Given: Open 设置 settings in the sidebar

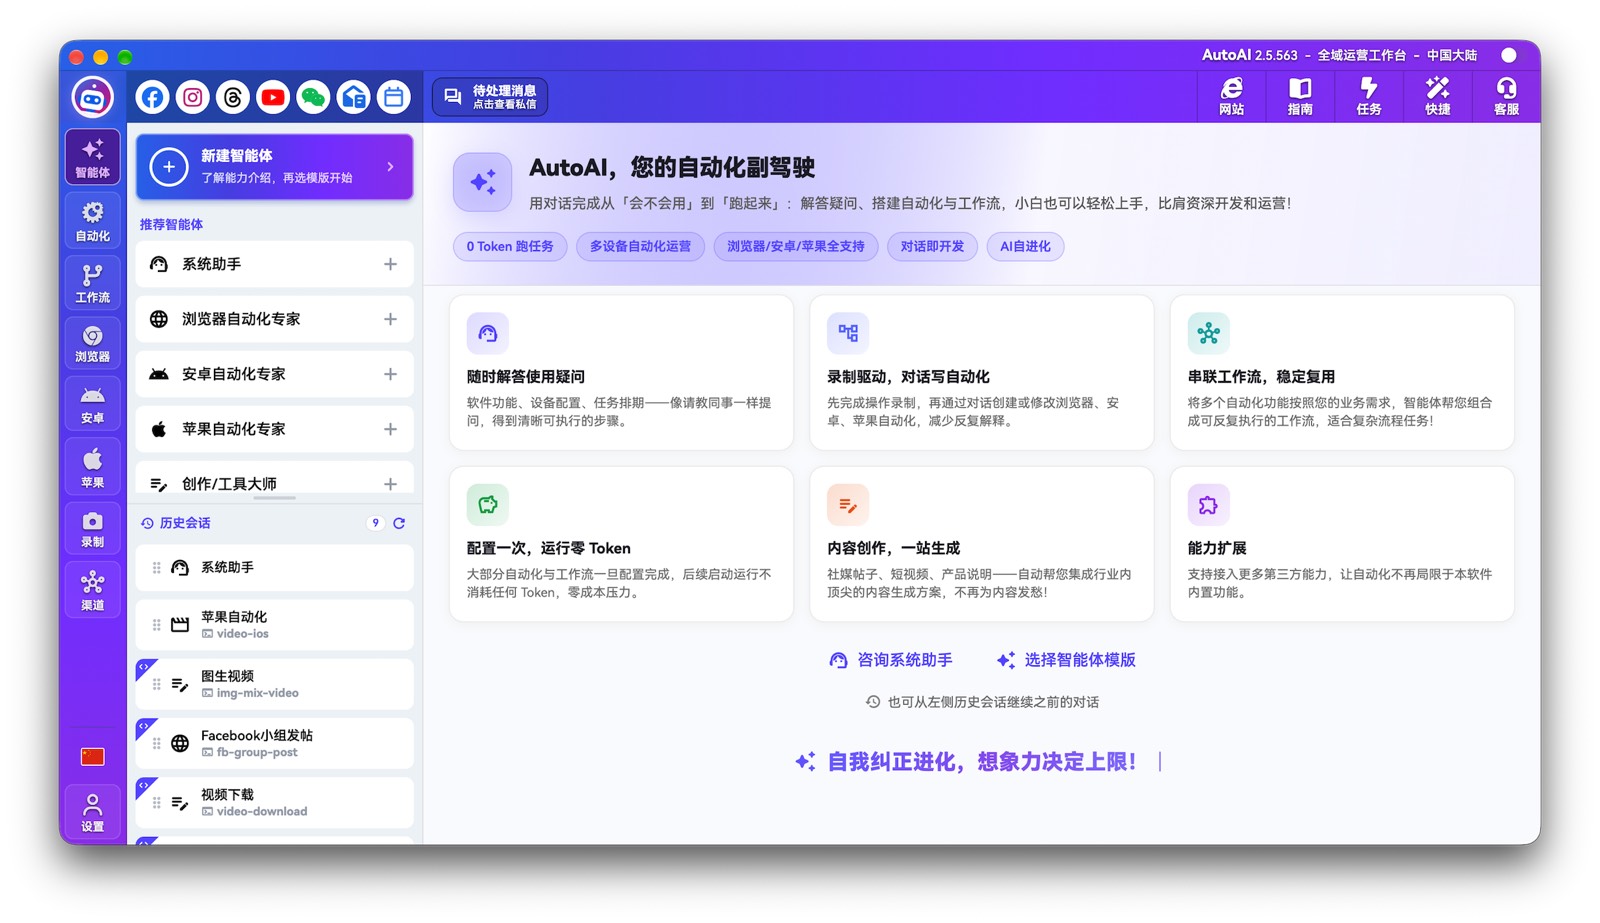Looking at the screenshot, I should tap(93, 812).
